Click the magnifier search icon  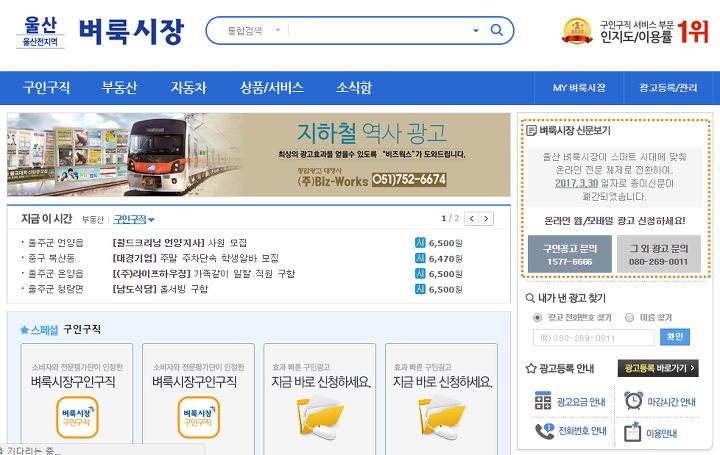(496, 30)
